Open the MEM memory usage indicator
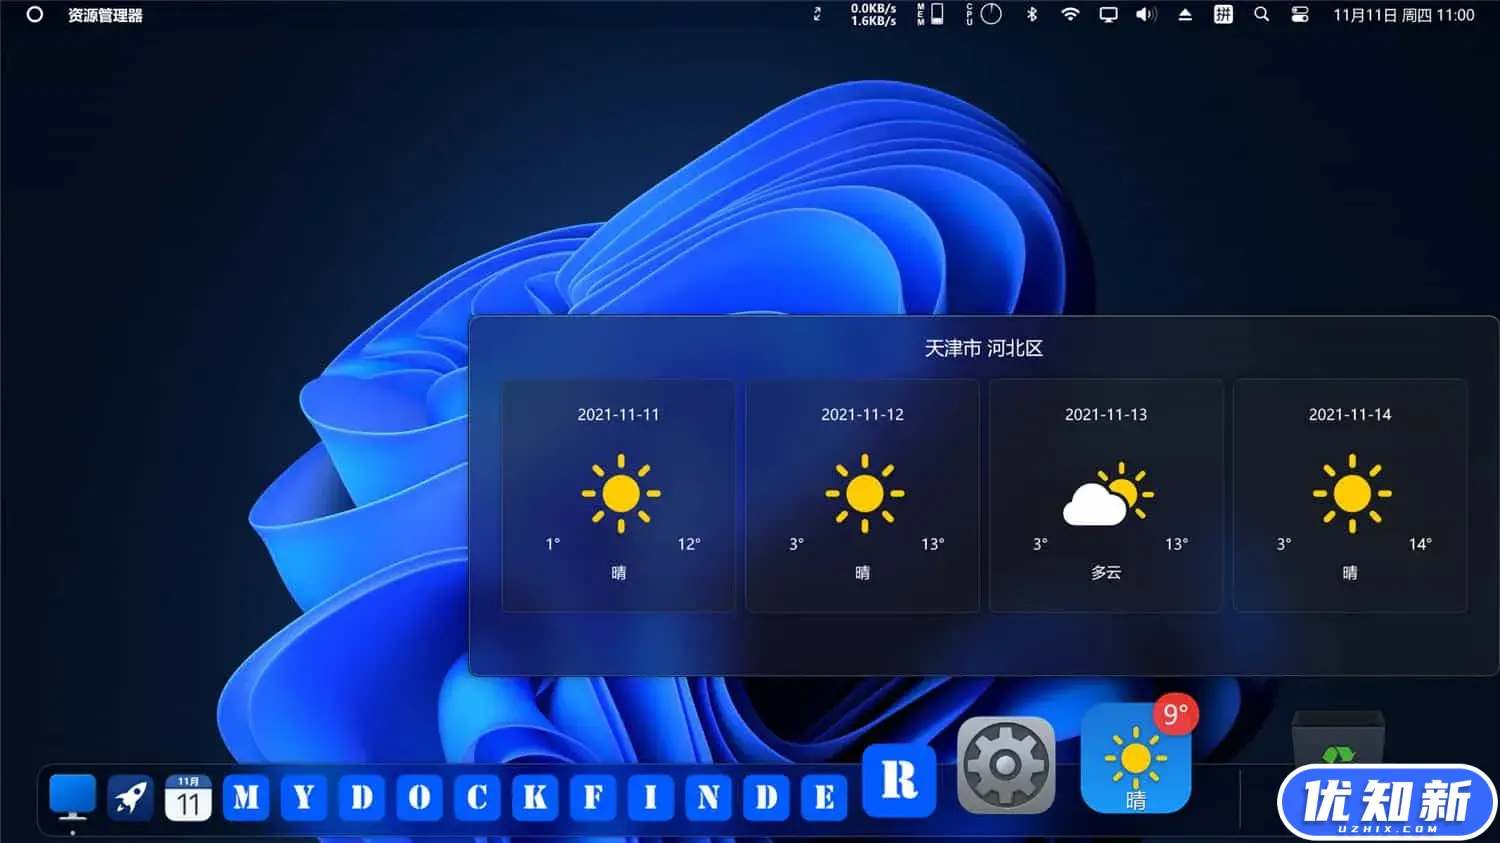Viewport: 1500px width, 843px height. [930, 14]
